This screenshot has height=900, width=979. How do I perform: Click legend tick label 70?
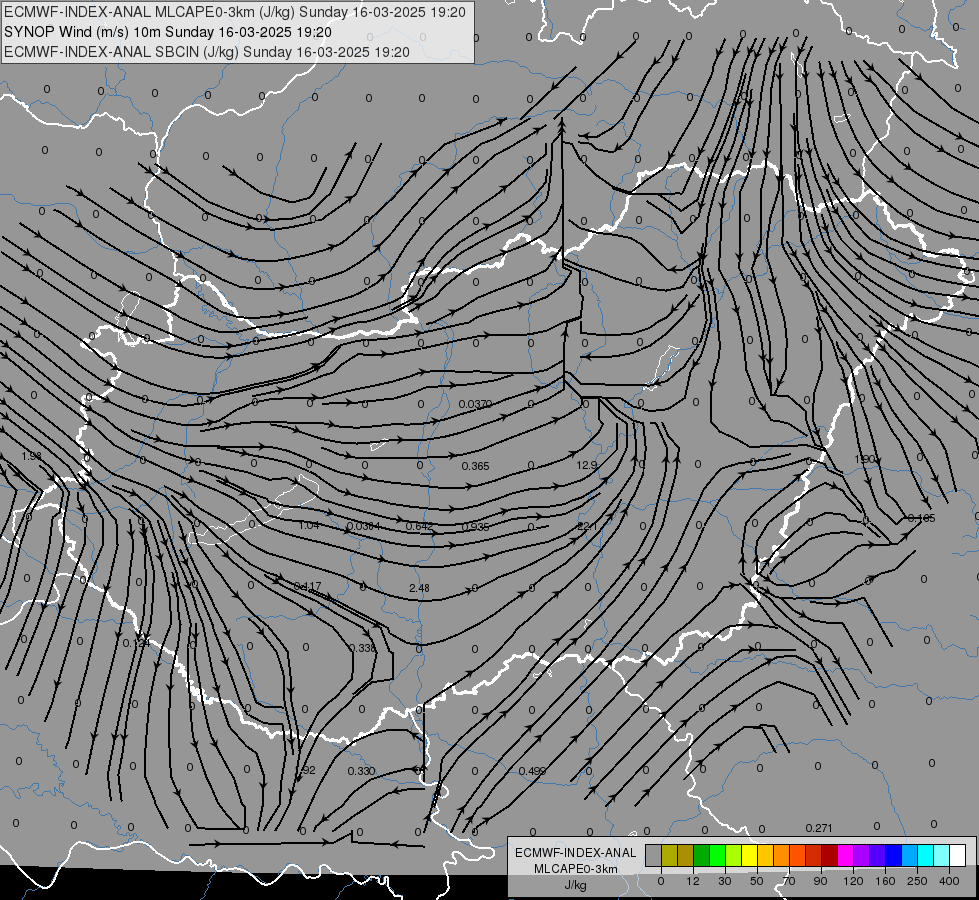point(789,881)
